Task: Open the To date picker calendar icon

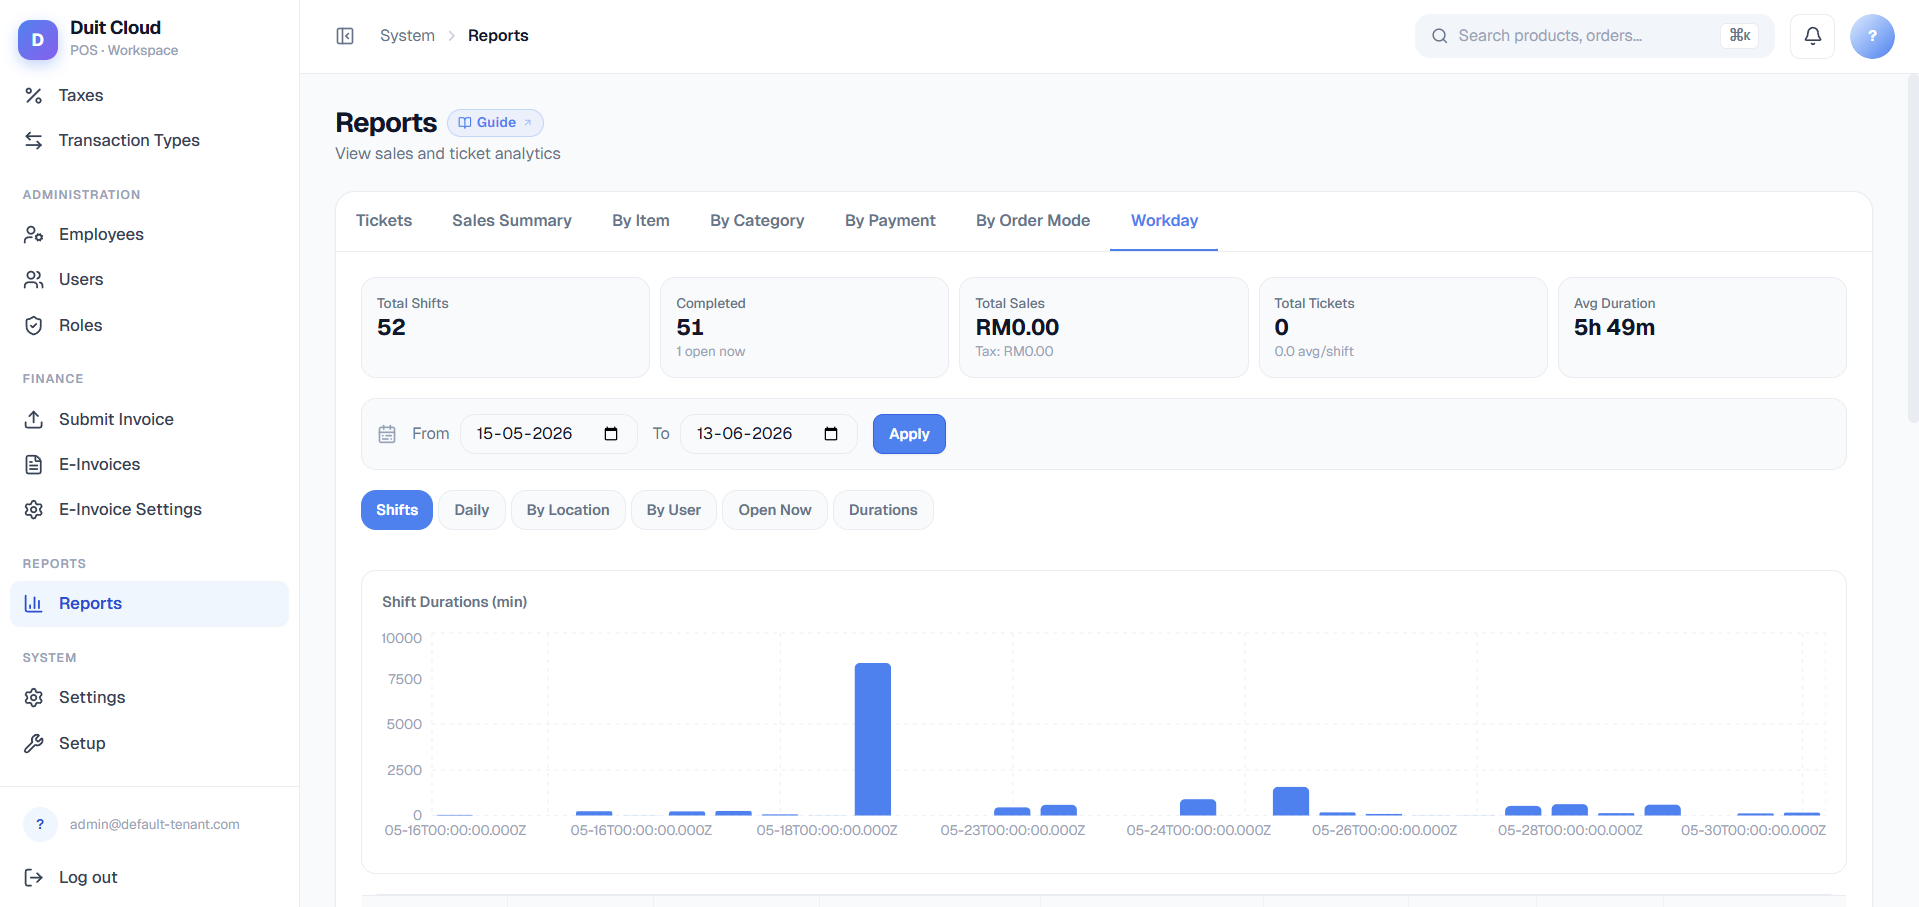Action: 831,434
